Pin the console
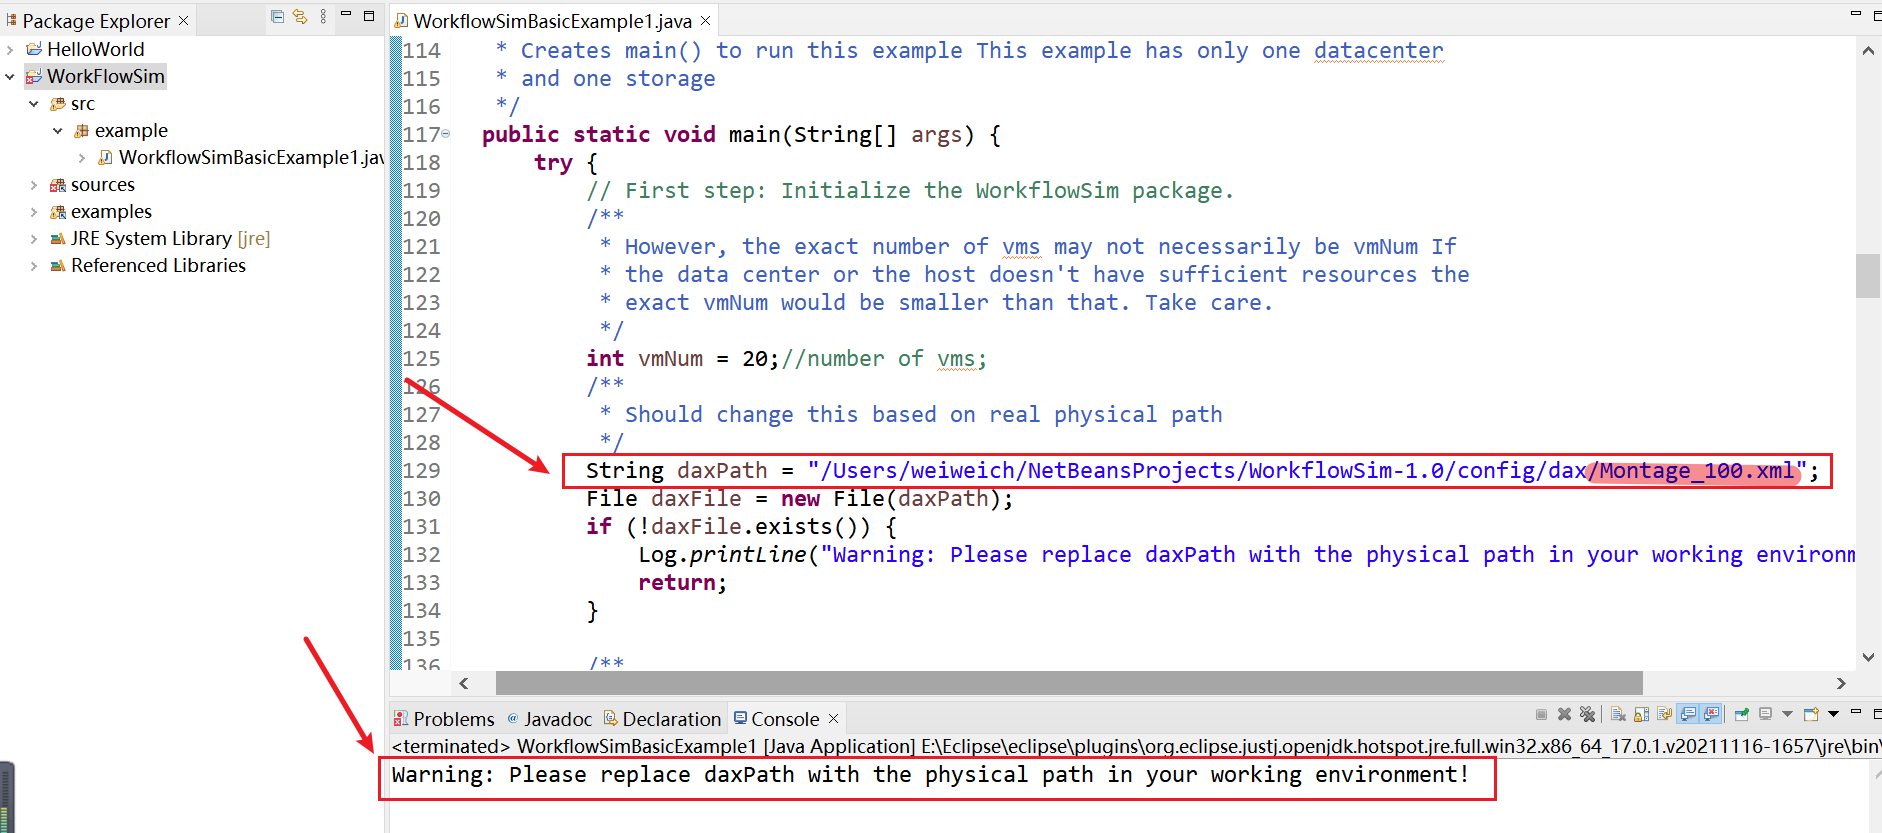 pyautogui.click(x=1742, y=714)
